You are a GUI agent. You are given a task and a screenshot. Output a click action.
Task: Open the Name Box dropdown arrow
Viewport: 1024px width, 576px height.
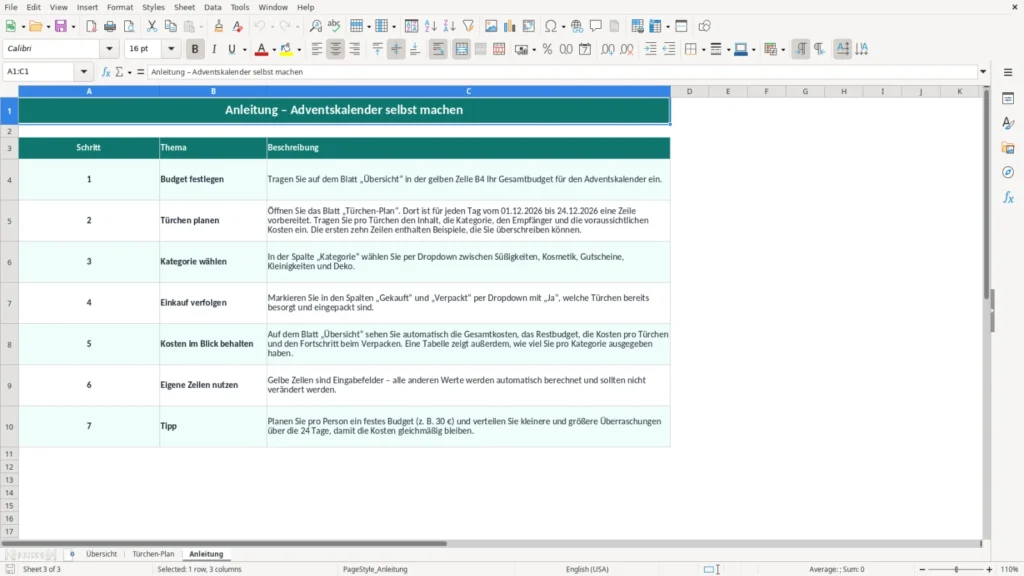click(84, 72)
